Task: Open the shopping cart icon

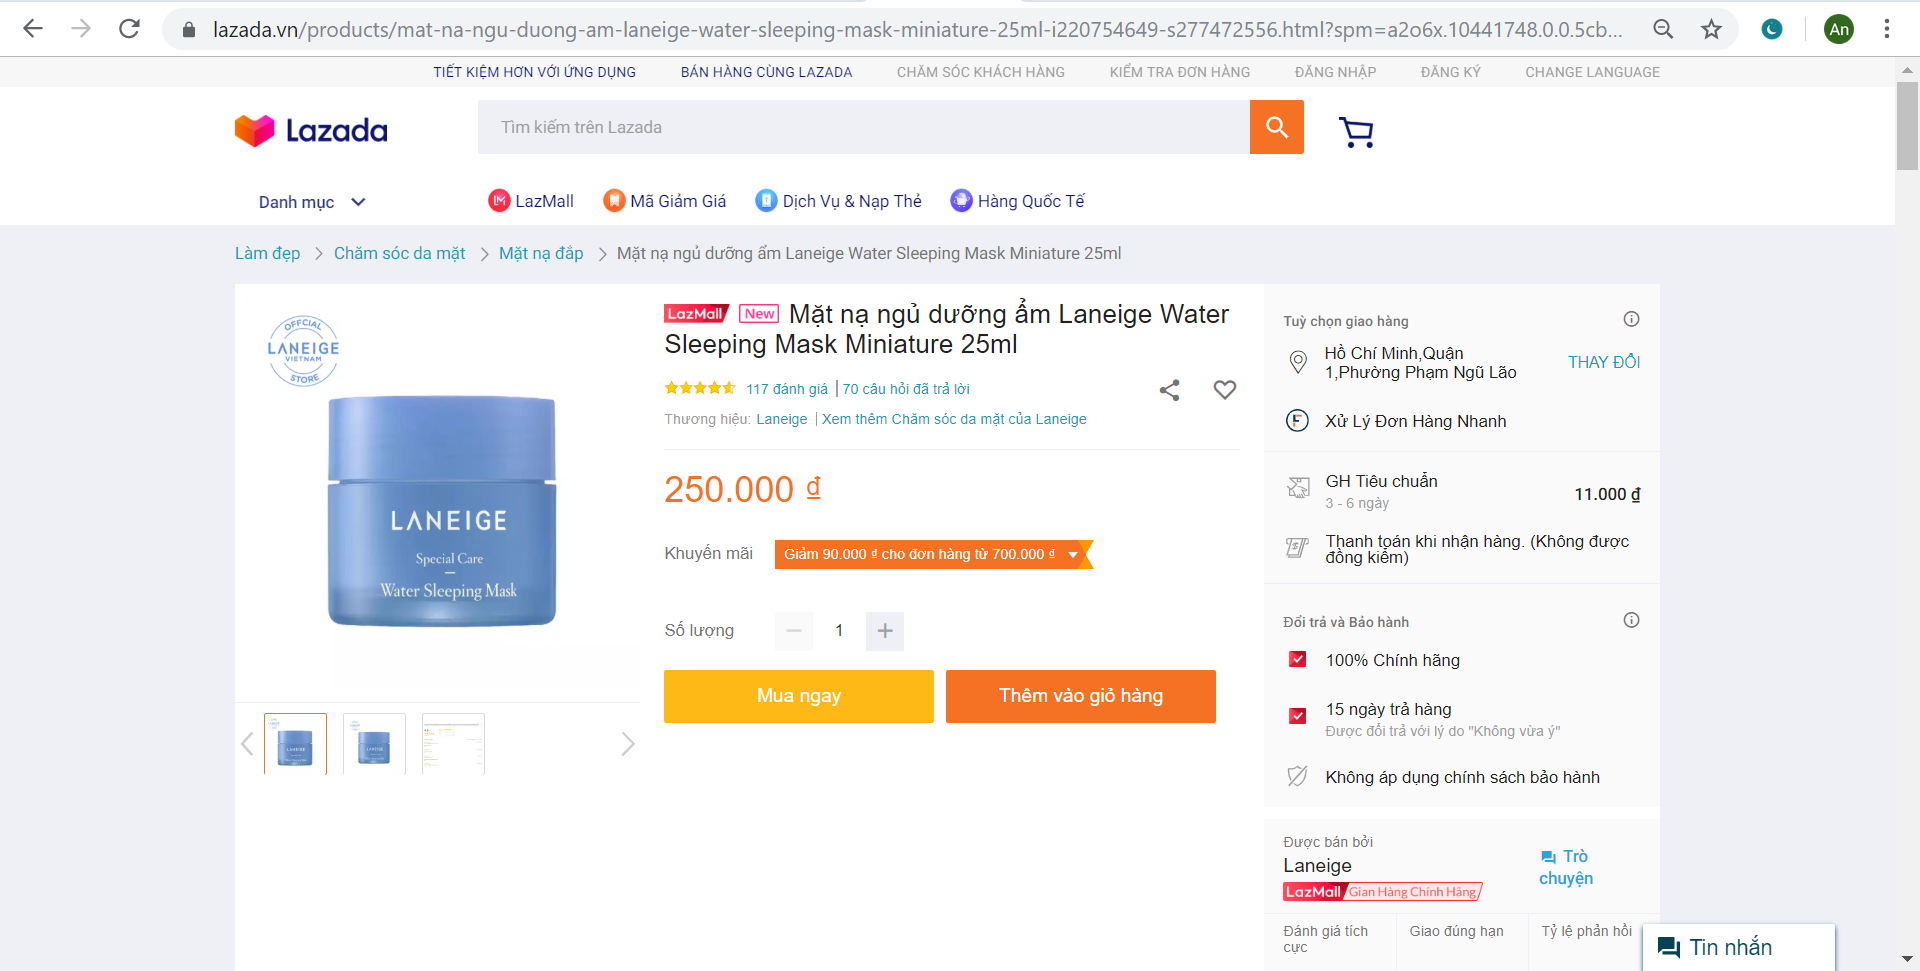Action: 1356,131
